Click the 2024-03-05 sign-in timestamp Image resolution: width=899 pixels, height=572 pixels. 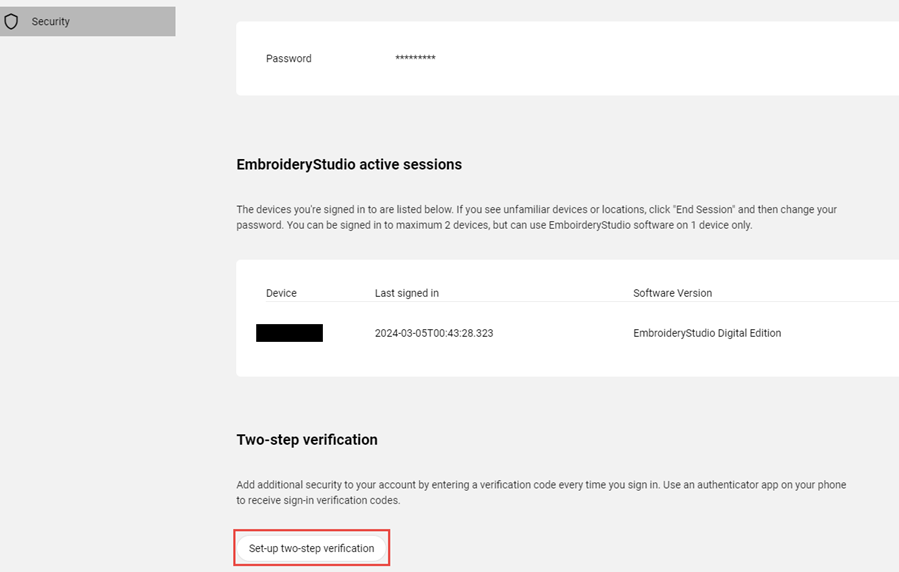click(x=434, y=333)
